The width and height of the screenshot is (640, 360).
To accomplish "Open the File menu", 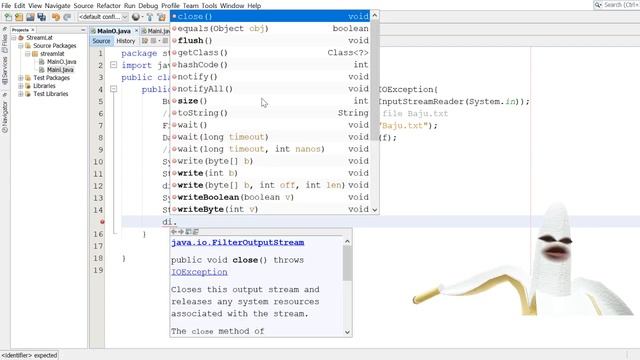I will tap(6, 6).
